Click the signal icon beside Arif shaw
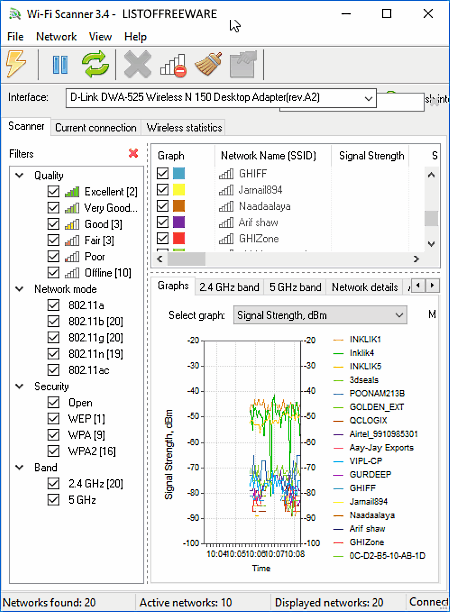Image resolution: width=450 pixels, height=612 pixels. pos(226,222)
